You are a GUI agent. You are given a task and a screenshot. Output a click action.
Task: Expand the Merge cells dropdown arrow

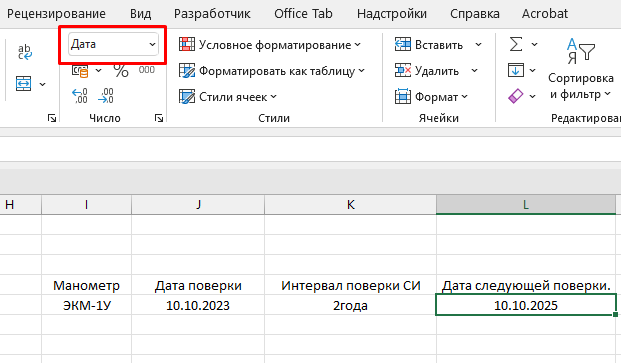42,84
